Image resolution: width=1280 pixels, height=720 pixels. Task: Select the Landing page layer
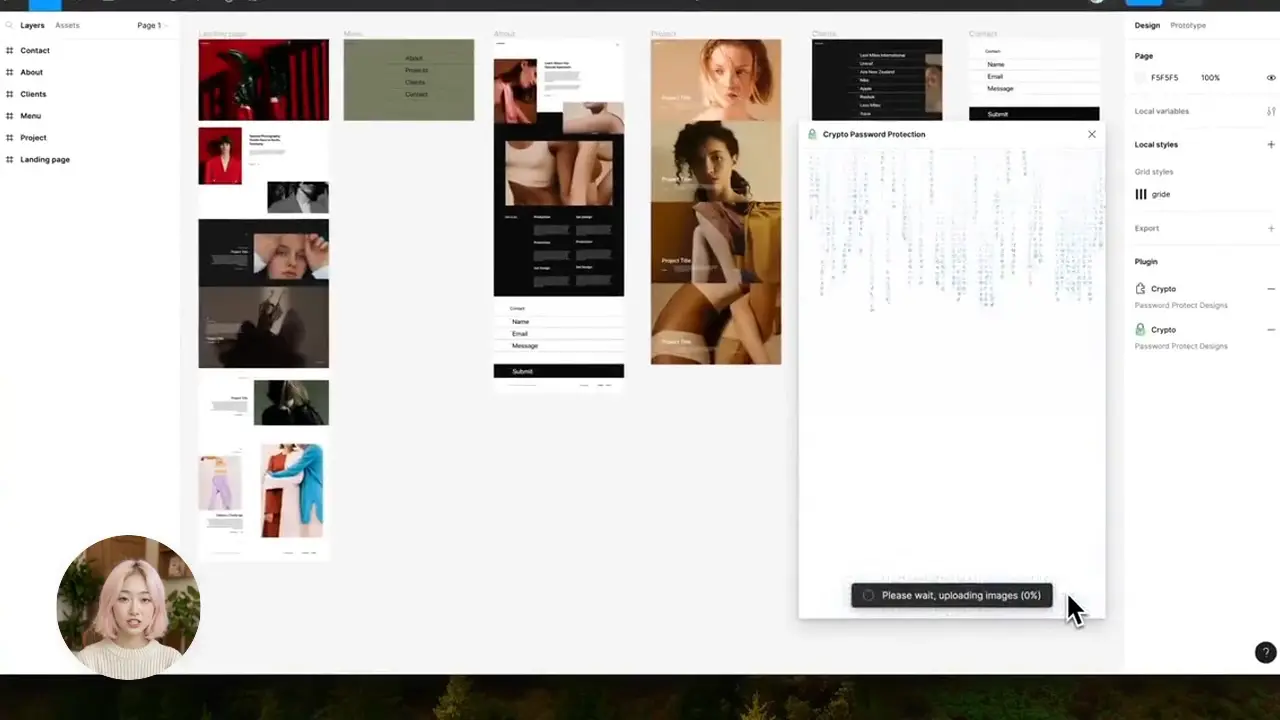pos(45,159)
